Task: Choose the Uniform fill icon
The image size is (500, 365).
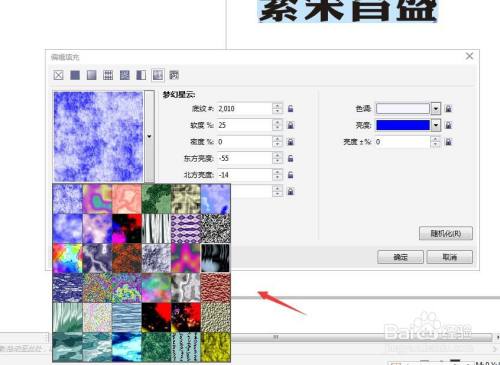Action: [x=75, y=75]
